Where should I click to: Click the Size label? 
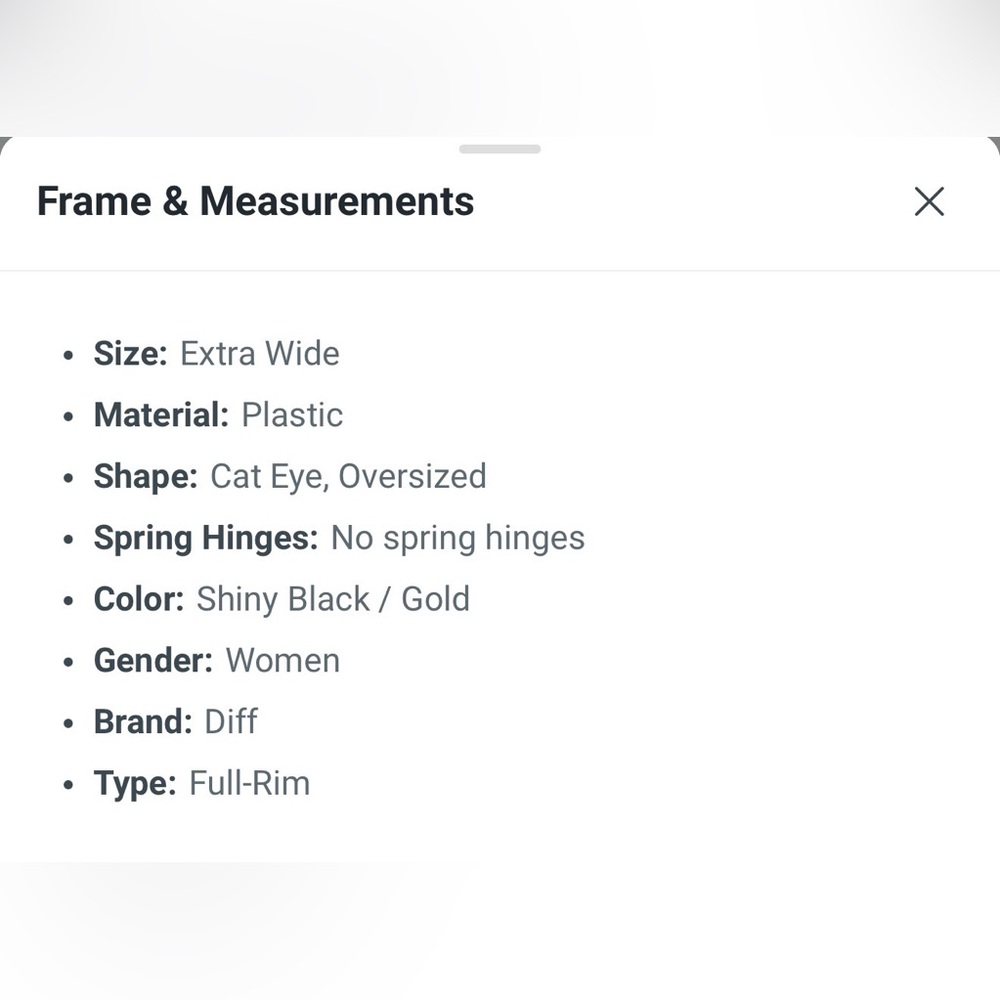coord(130,354)
